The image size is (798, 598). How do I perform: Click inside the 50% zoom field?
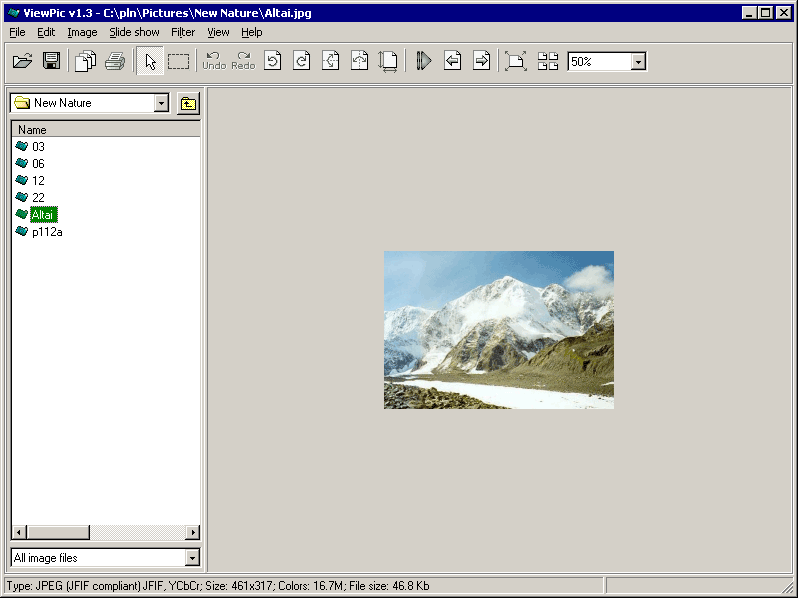(600, 62)
